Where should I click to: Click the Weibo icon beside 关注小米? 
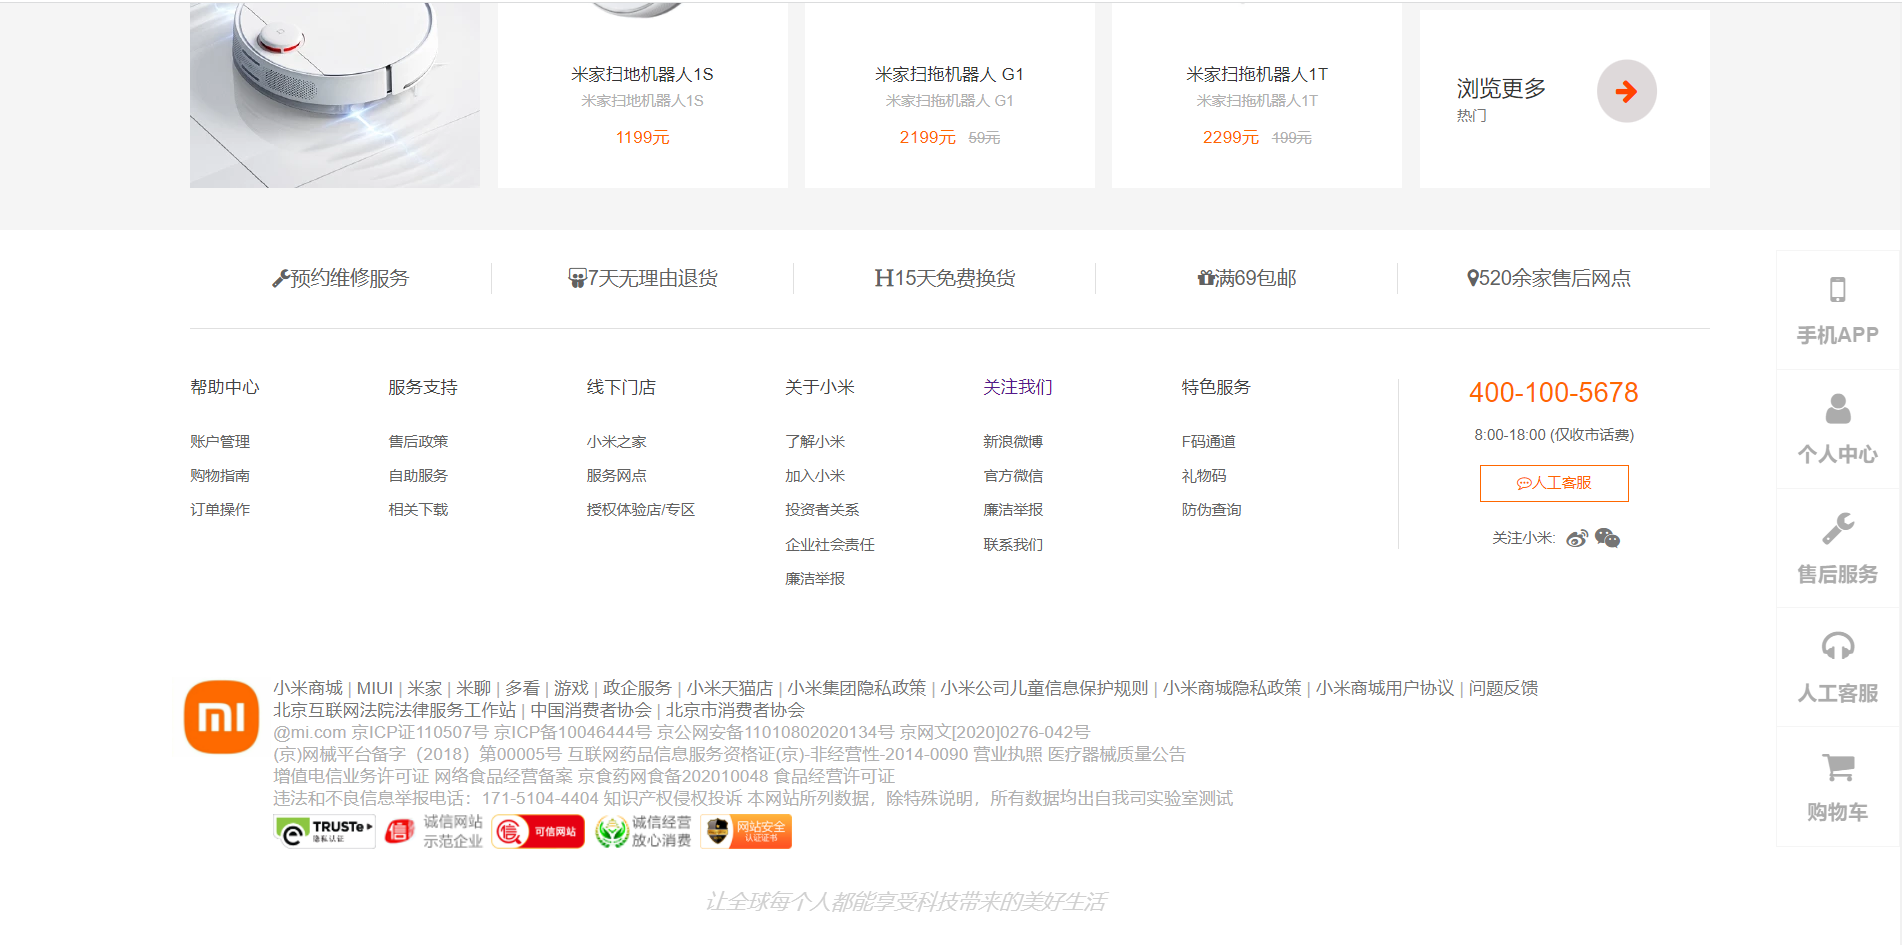(1577, 538)
